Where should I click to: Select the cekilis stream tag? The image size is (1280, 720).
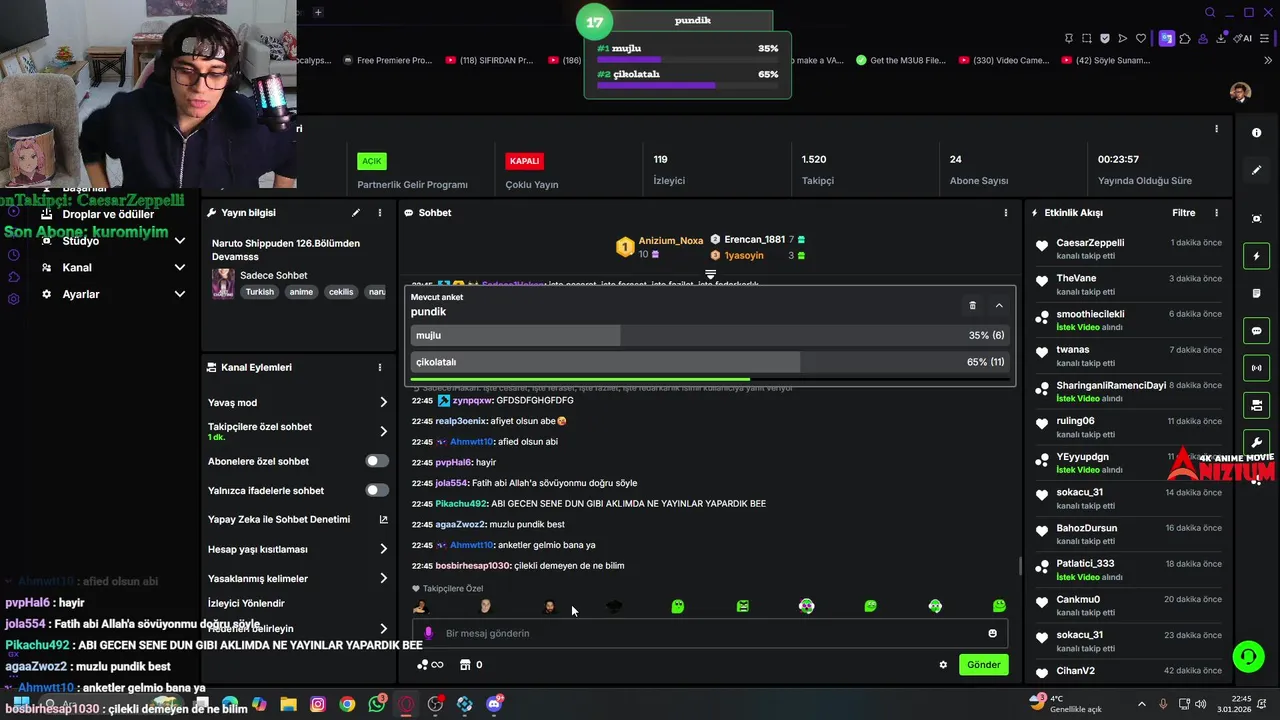pos(341,292)
